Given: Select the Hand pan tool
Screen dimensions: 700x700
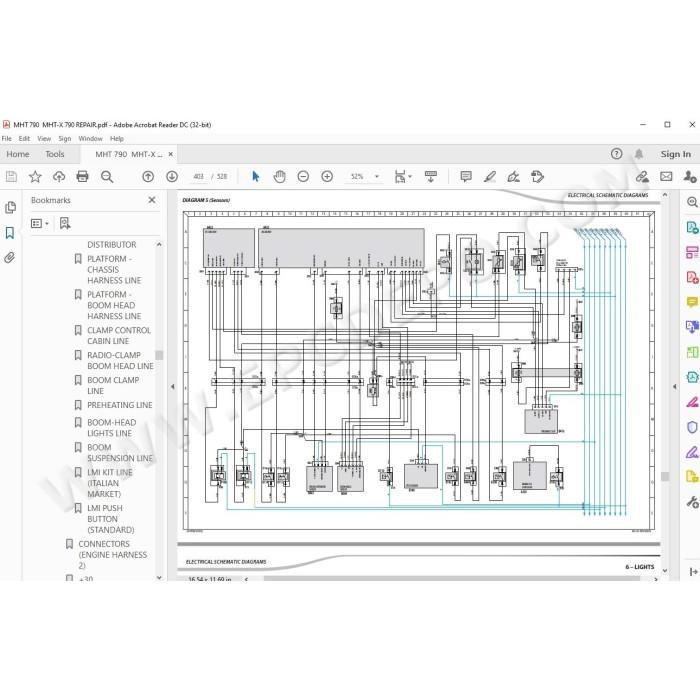Looking at the screenshot, I should pyautogui.click(x=279, y=176).
